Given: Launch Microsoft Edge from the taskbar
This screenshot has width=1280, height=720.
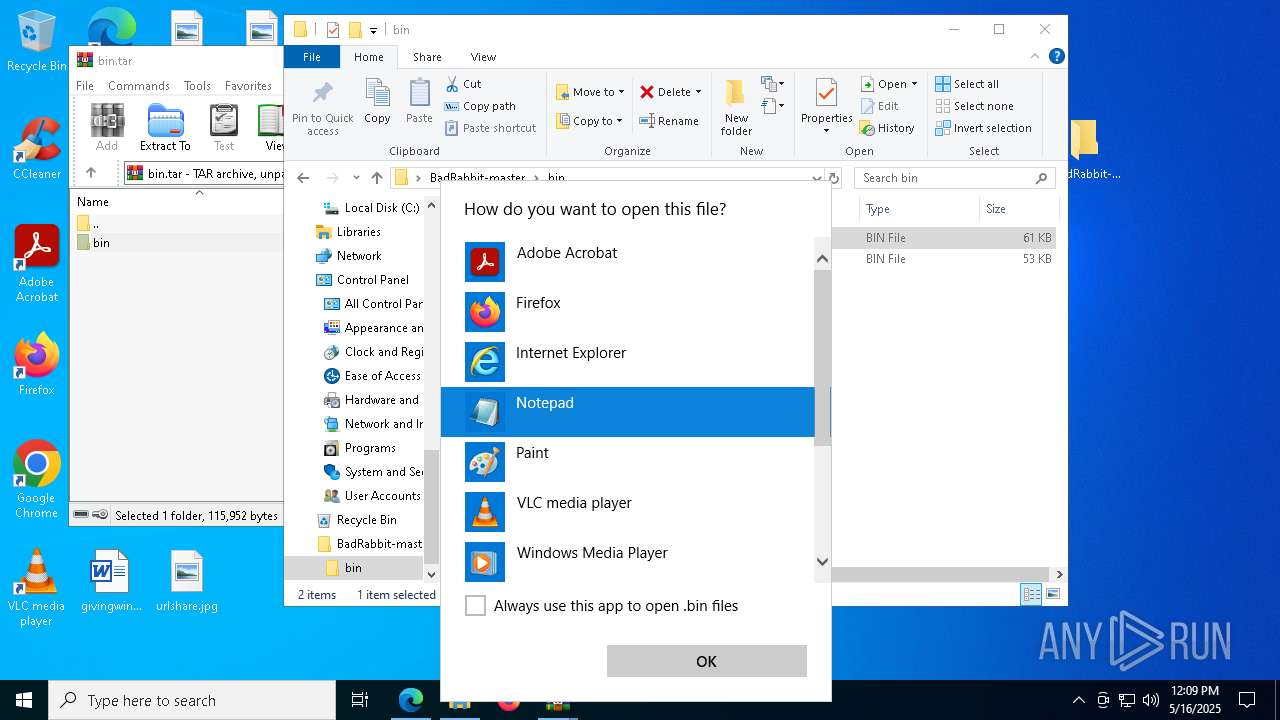Looking at the screenshot, I should click(411, 700).
